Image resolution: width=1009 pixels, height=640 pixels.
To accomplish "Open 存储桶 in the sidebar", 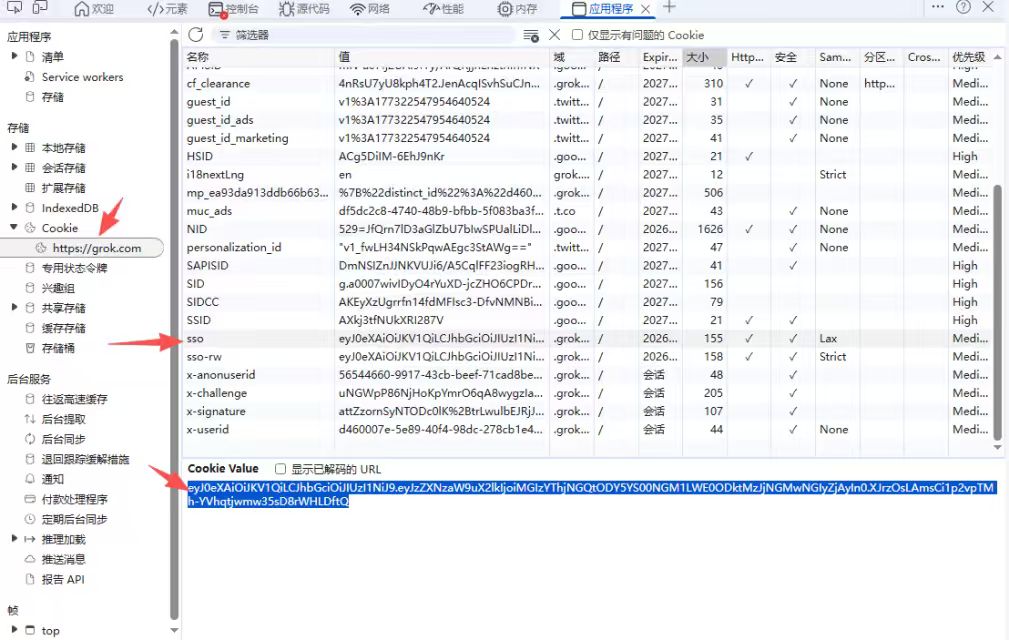I will (58, 348).
